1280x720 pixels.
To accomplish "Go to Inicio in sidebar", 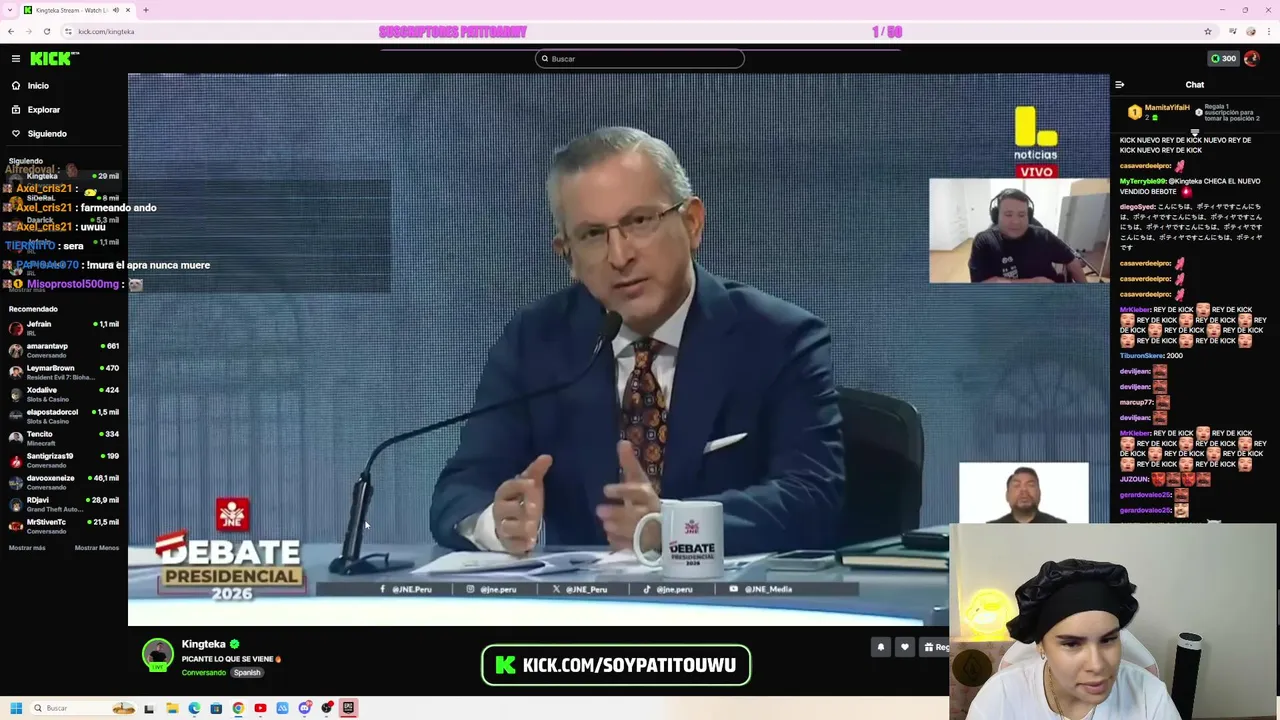I will tap(38, 86).
